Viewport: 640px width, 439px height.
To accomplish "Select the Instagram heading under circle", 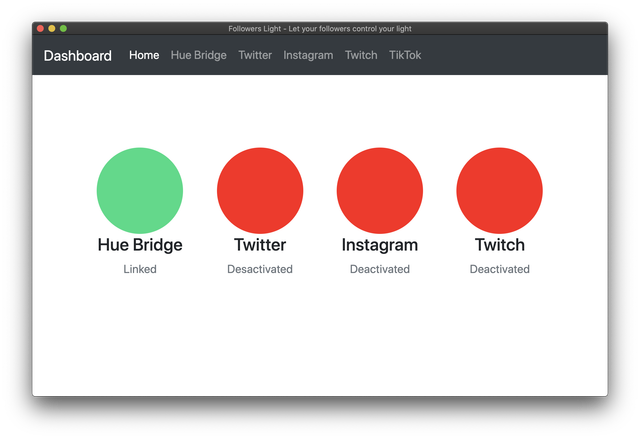I will [x=380, y=246].
